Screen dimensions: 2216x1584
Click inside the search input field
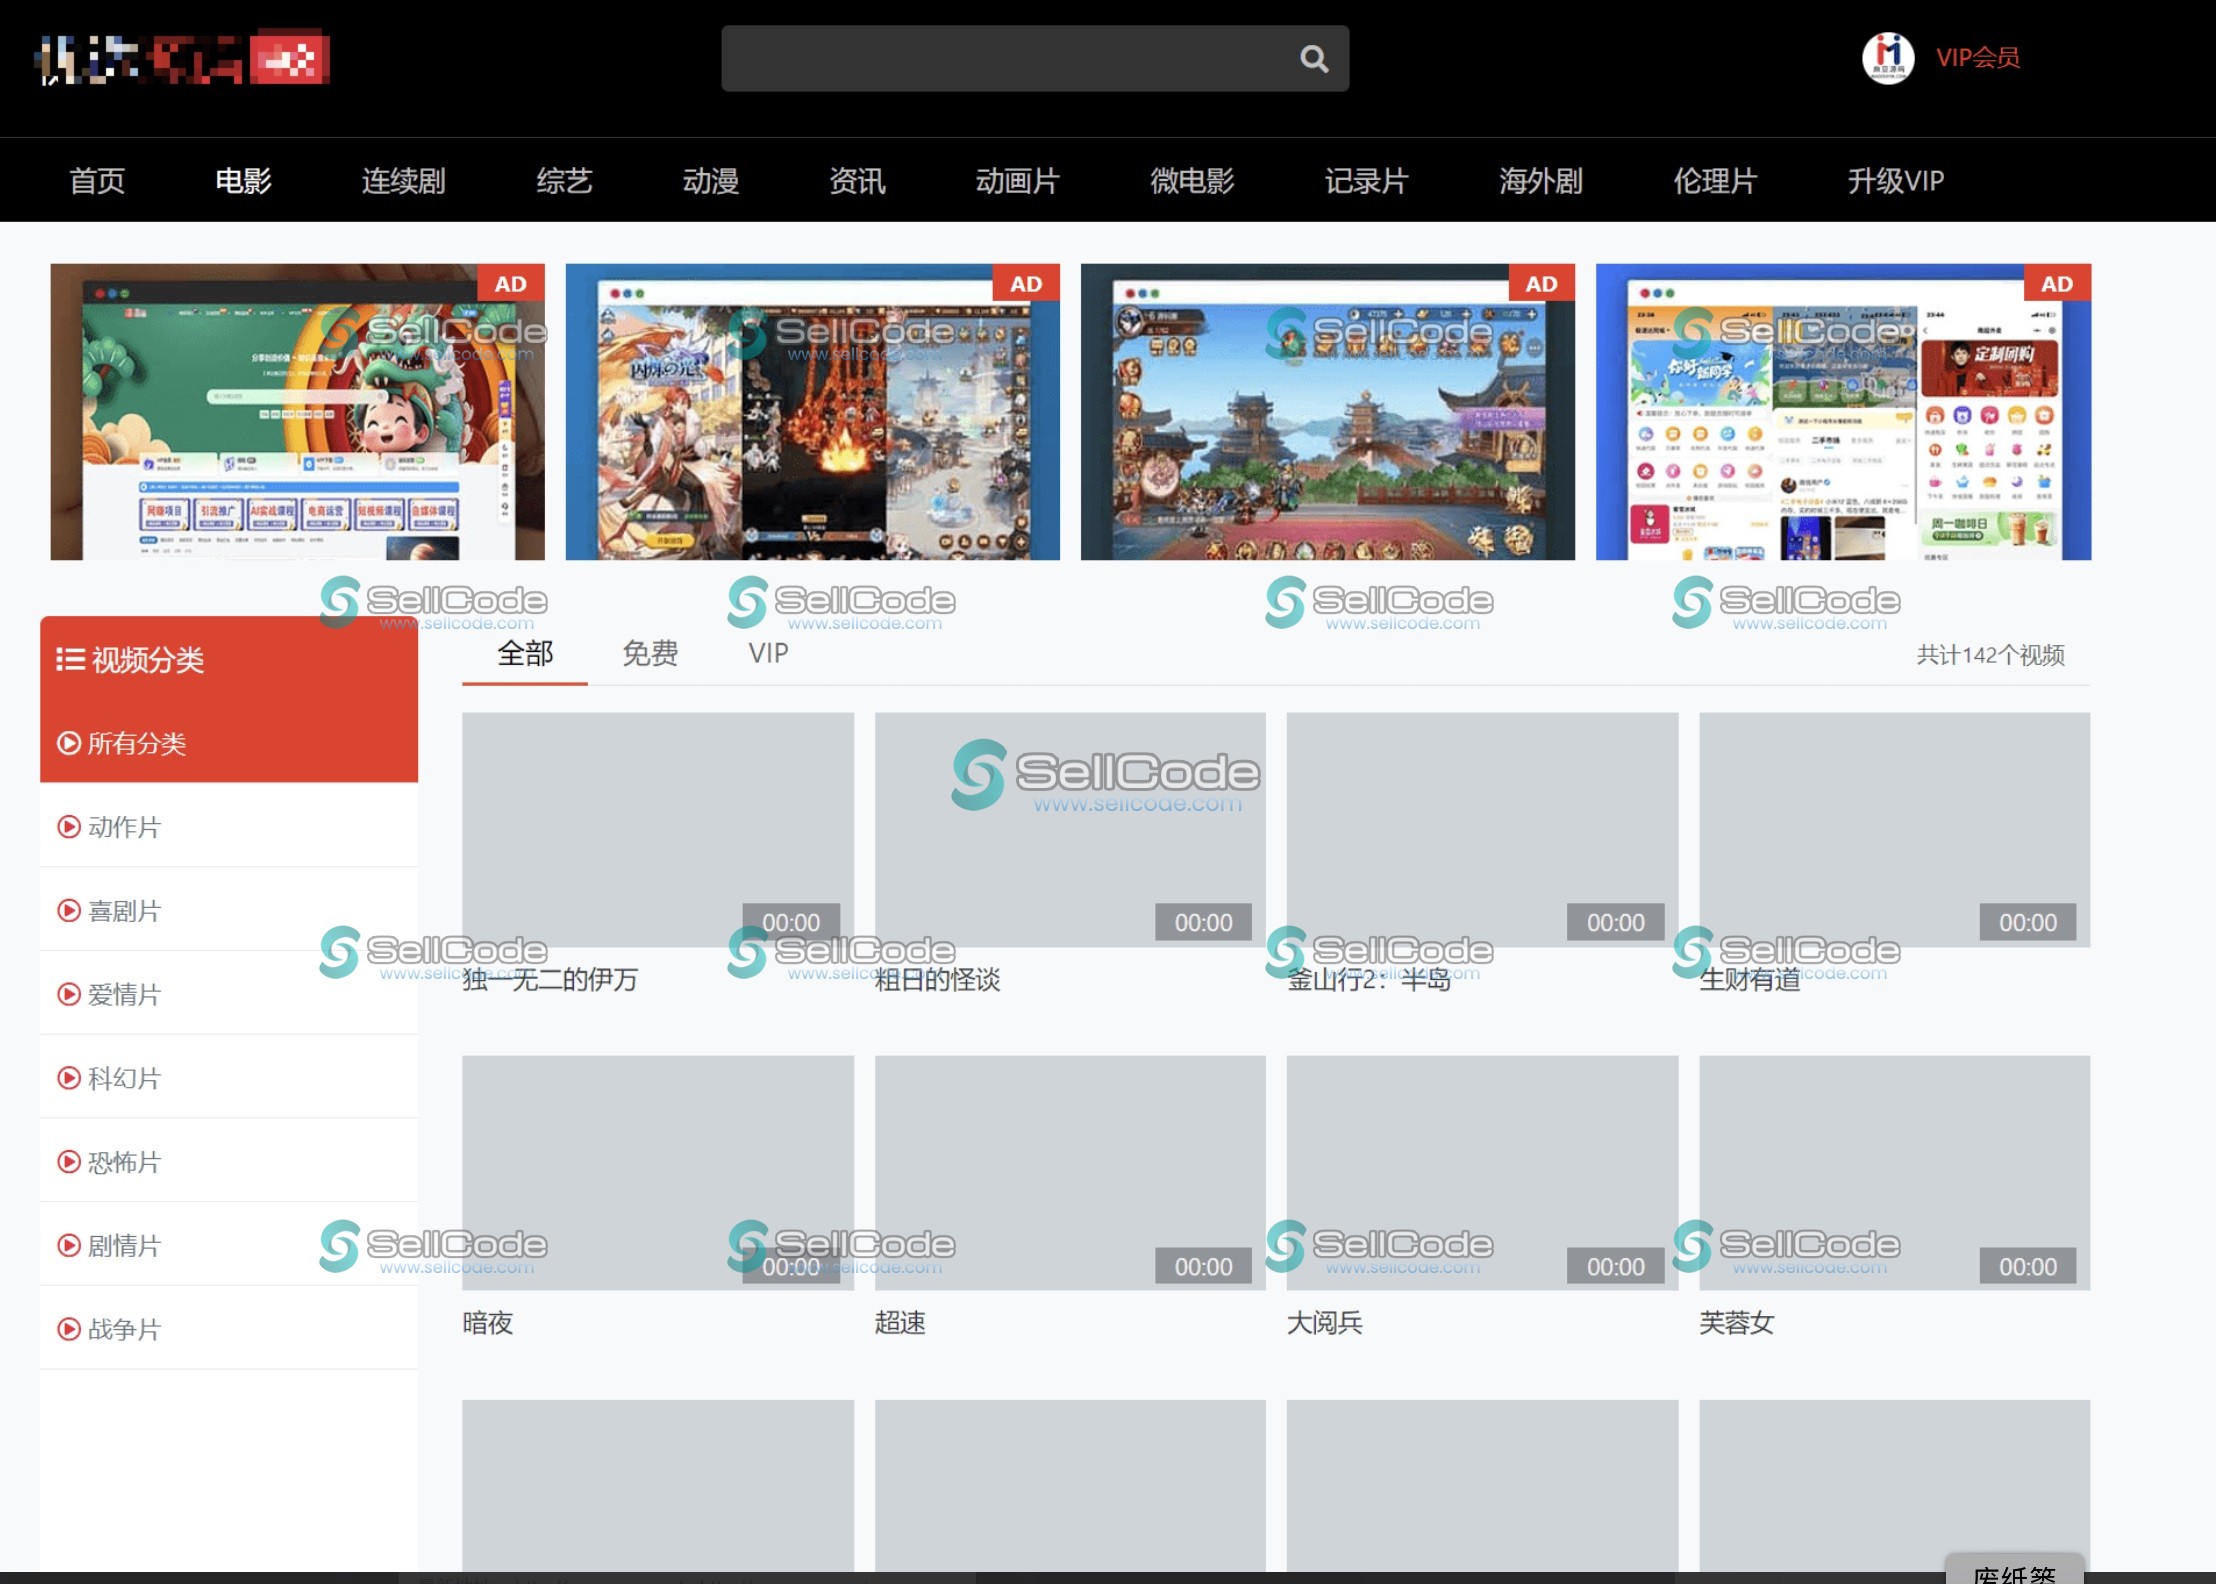(1000, 57)
